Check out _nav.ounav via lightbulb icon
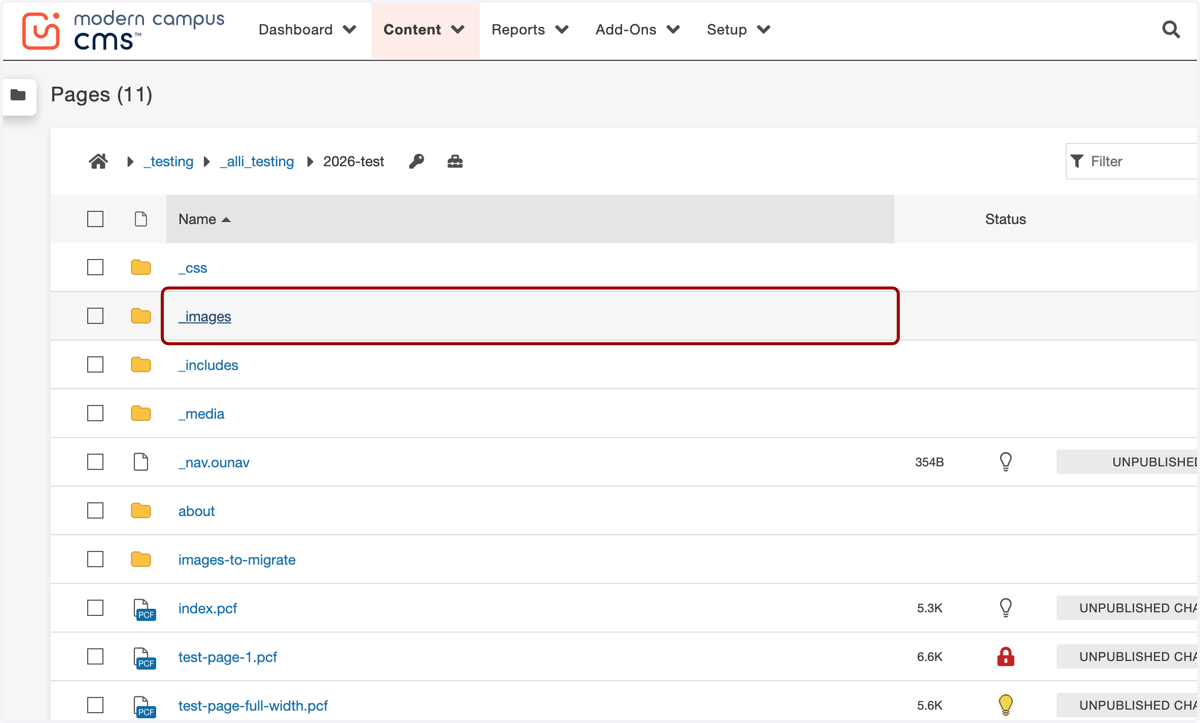Image resolution: width=1200 pixels, height=723 pixels. click(x=1006, y=462)
